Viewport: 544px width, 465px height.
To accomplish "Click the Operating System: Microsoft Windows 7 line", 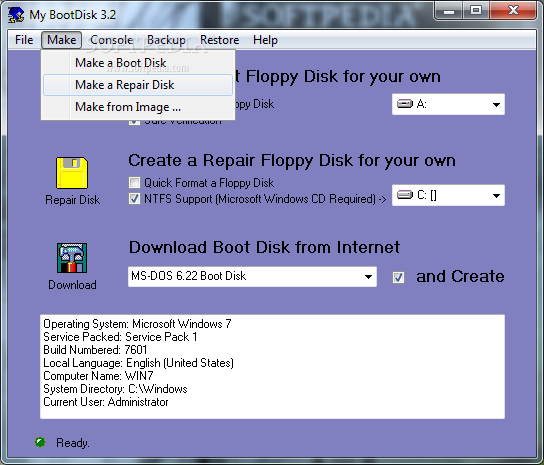I will tap(137, 324).
